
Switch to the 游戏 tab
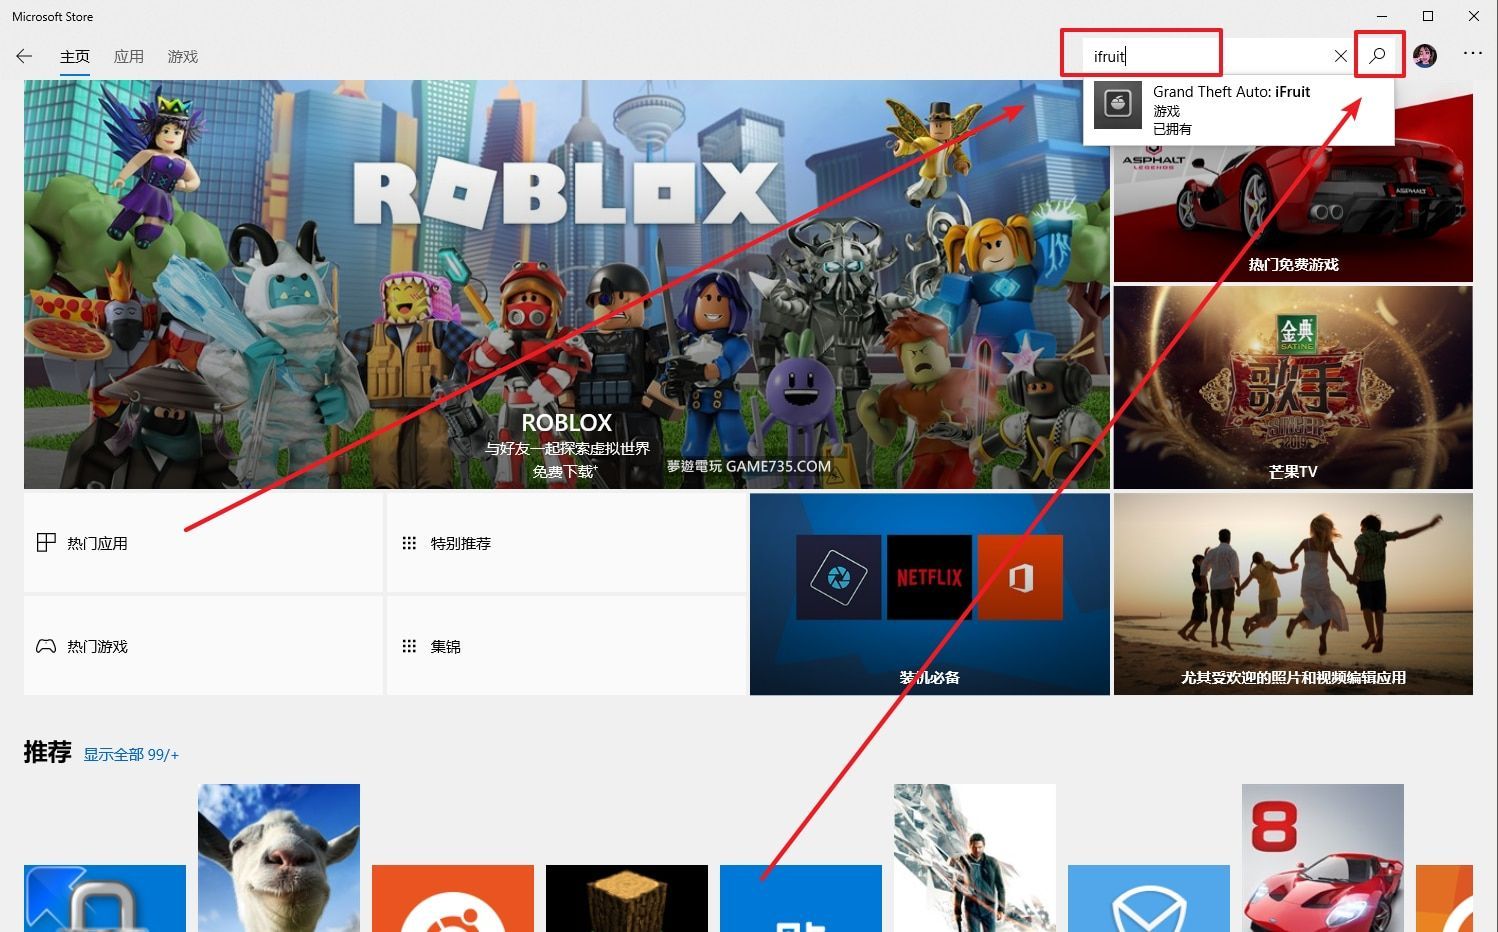point(182,57)
